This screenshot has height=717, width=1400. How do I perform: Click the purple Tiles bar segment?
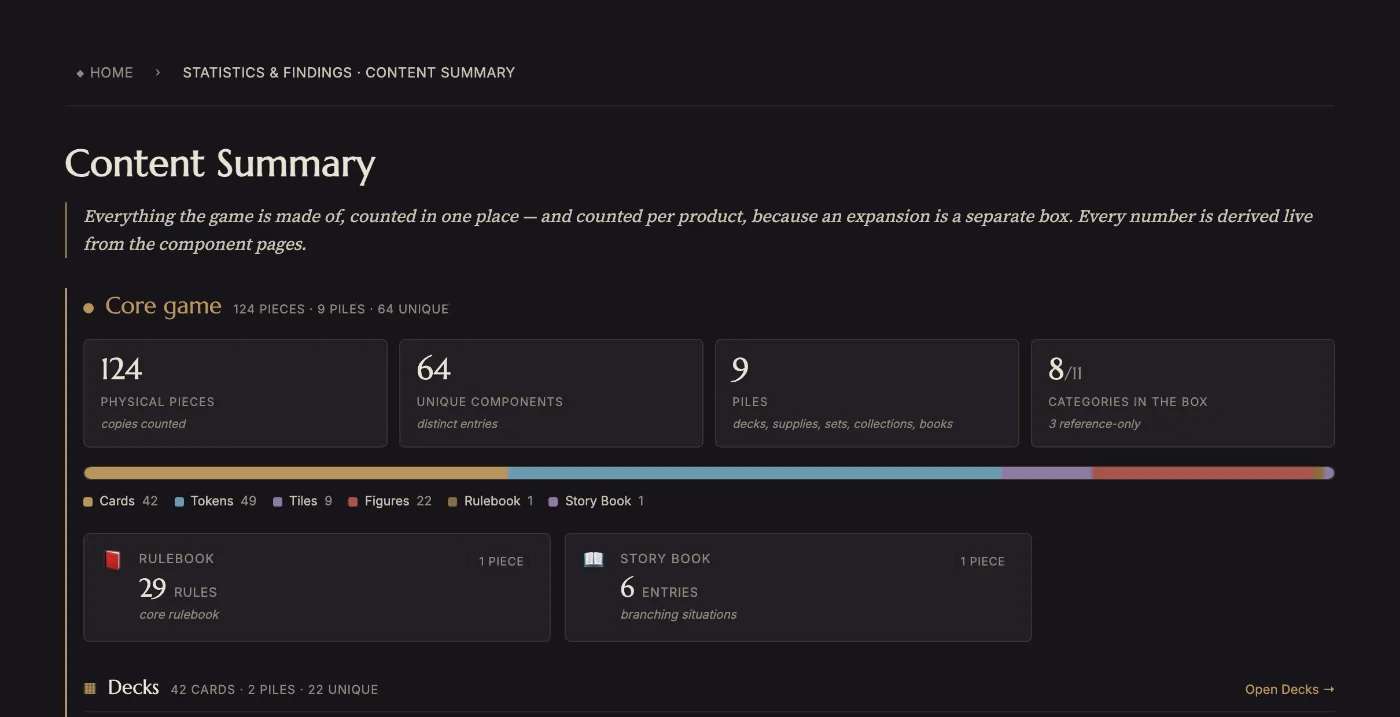tap(1047, 473)
